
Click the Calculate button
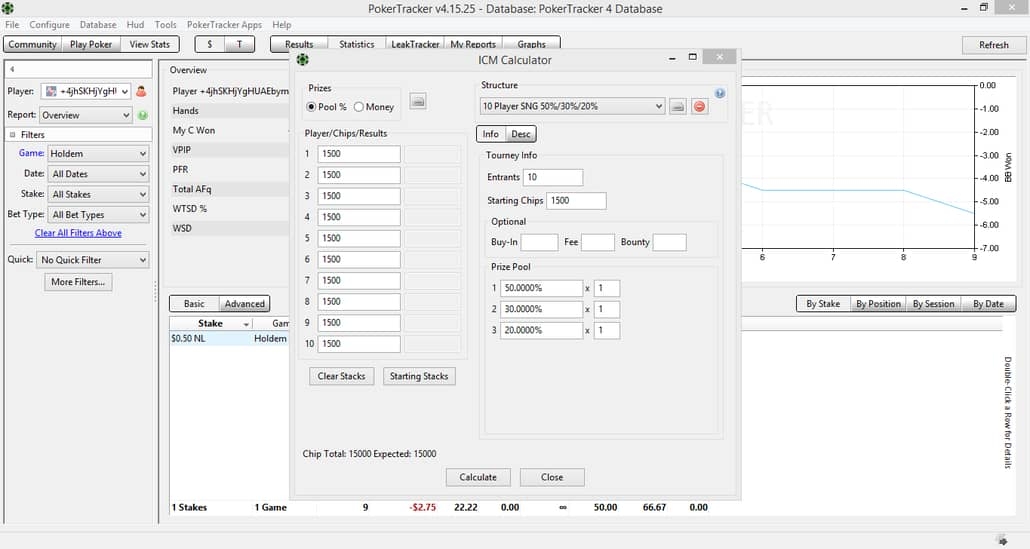(x=478, y=477)
